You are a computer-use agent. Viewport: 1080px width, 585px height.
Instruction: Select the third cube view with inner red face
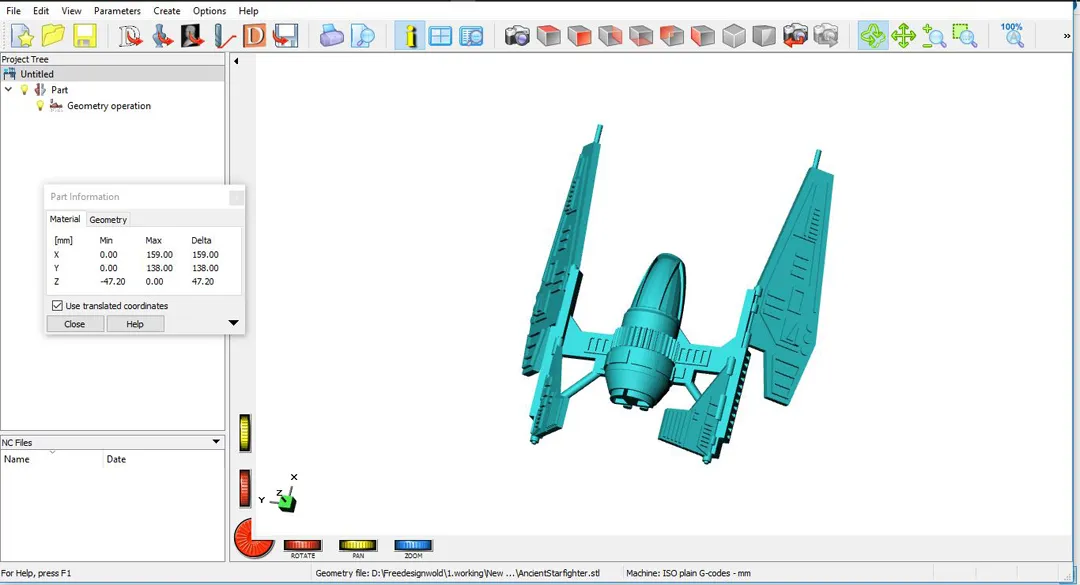tap(610, 36)
